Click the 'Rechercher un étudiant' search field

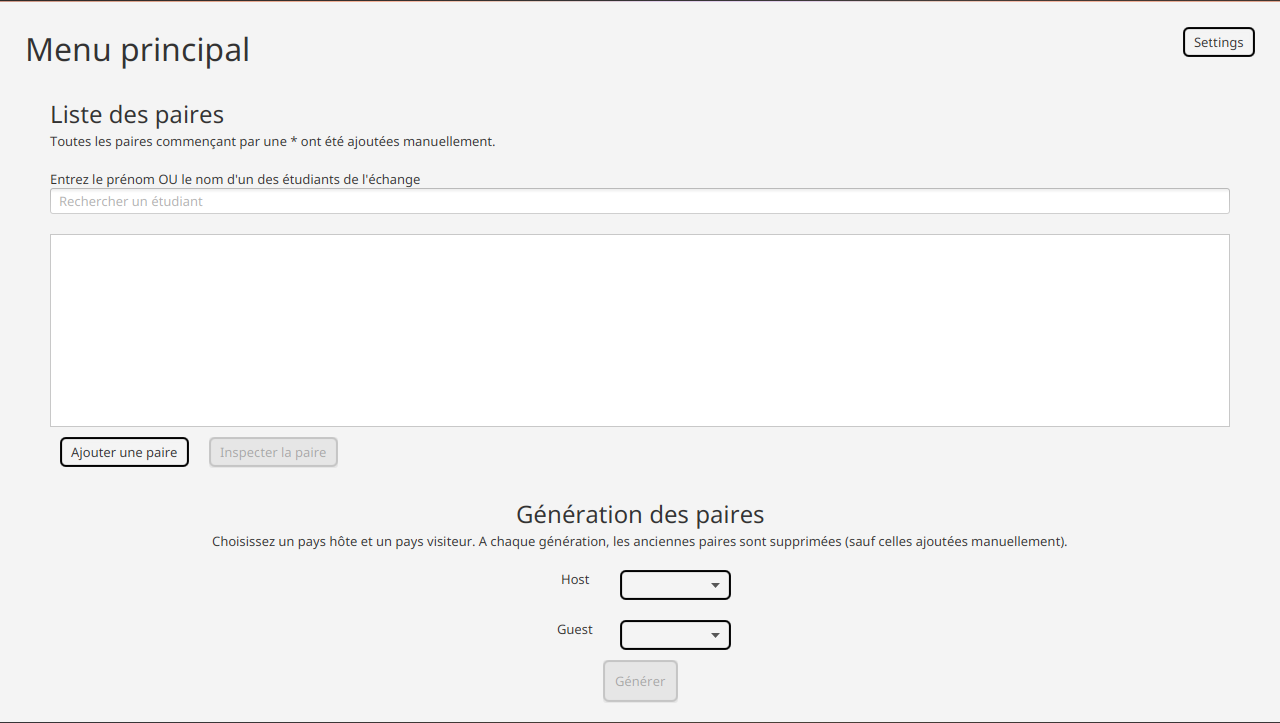[x=639, y=201]
